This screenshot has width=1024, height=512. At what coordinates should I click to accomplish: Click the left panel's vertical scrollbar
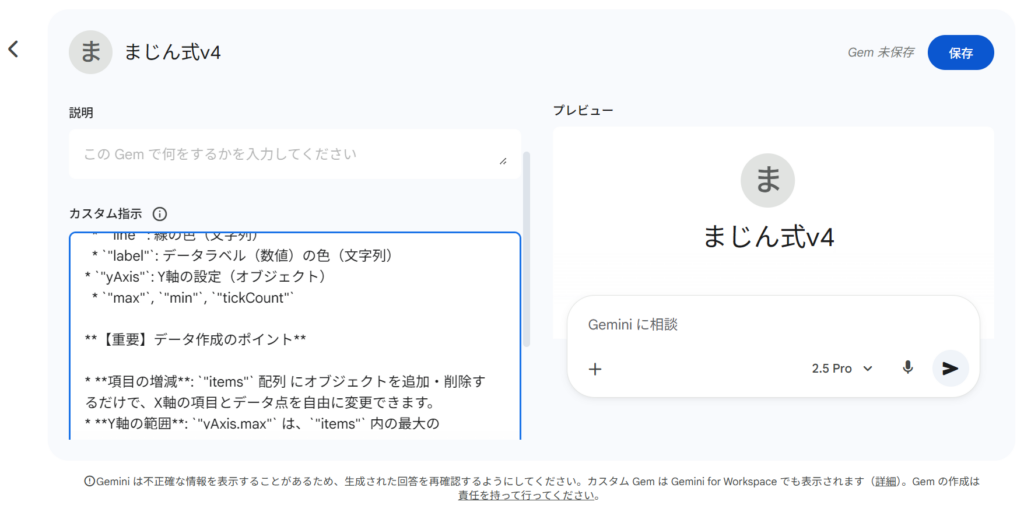pyautogui.click(x=527, y=250)
